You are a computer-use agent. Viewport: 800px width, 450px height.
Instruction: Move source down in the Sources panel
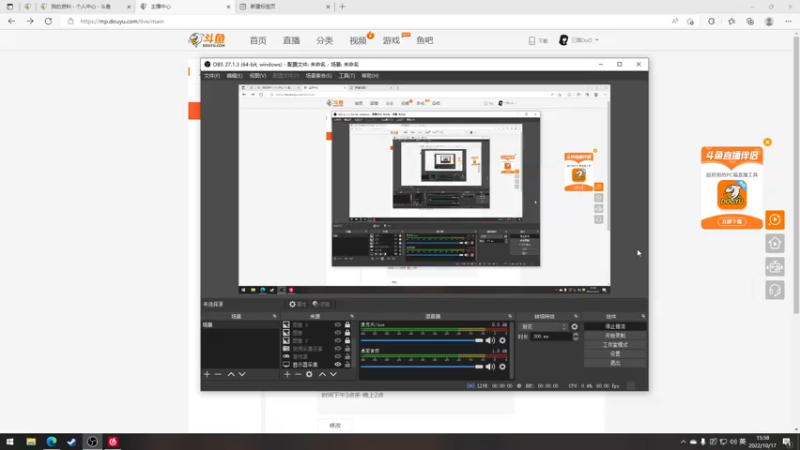(333, 374)
